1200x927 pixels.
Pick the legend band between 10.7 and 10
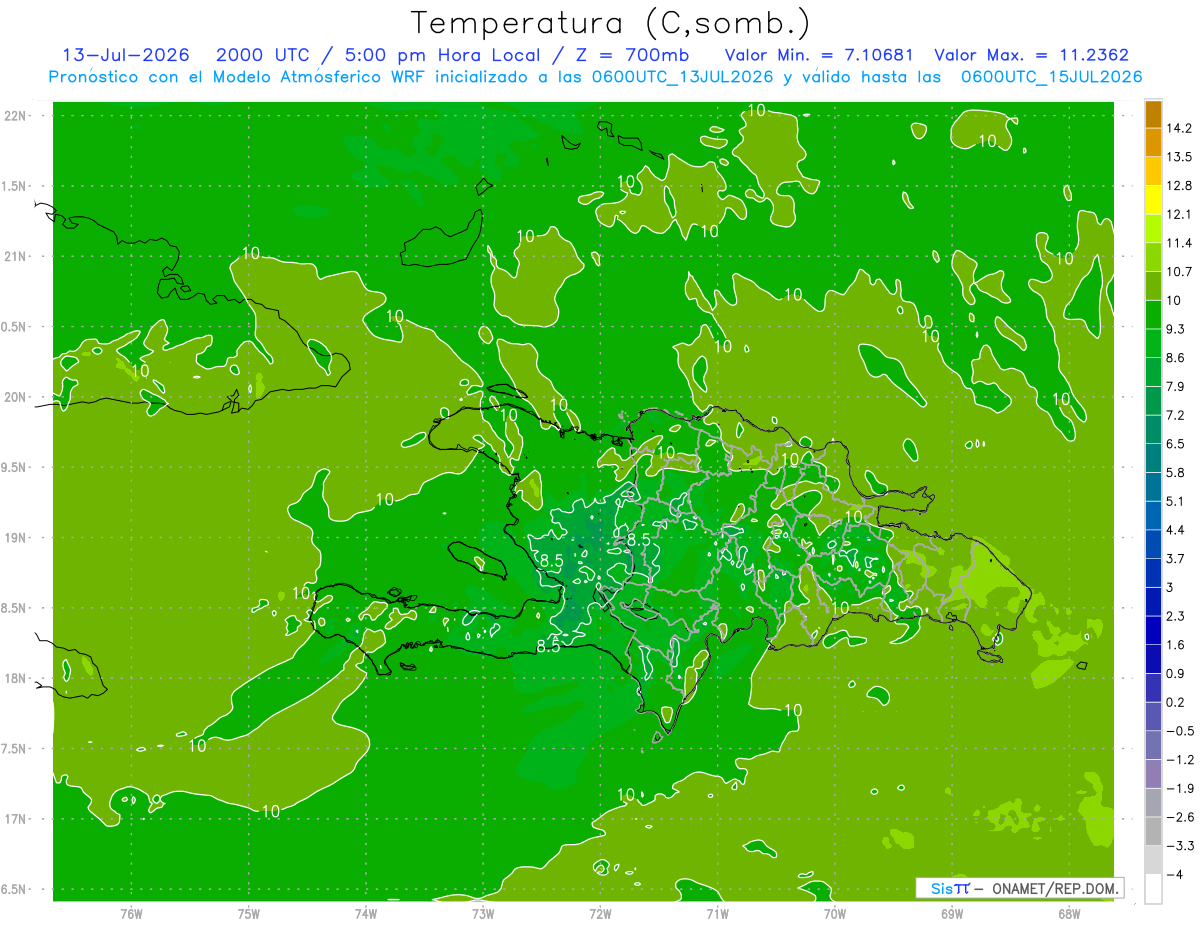click(1153, 286)
